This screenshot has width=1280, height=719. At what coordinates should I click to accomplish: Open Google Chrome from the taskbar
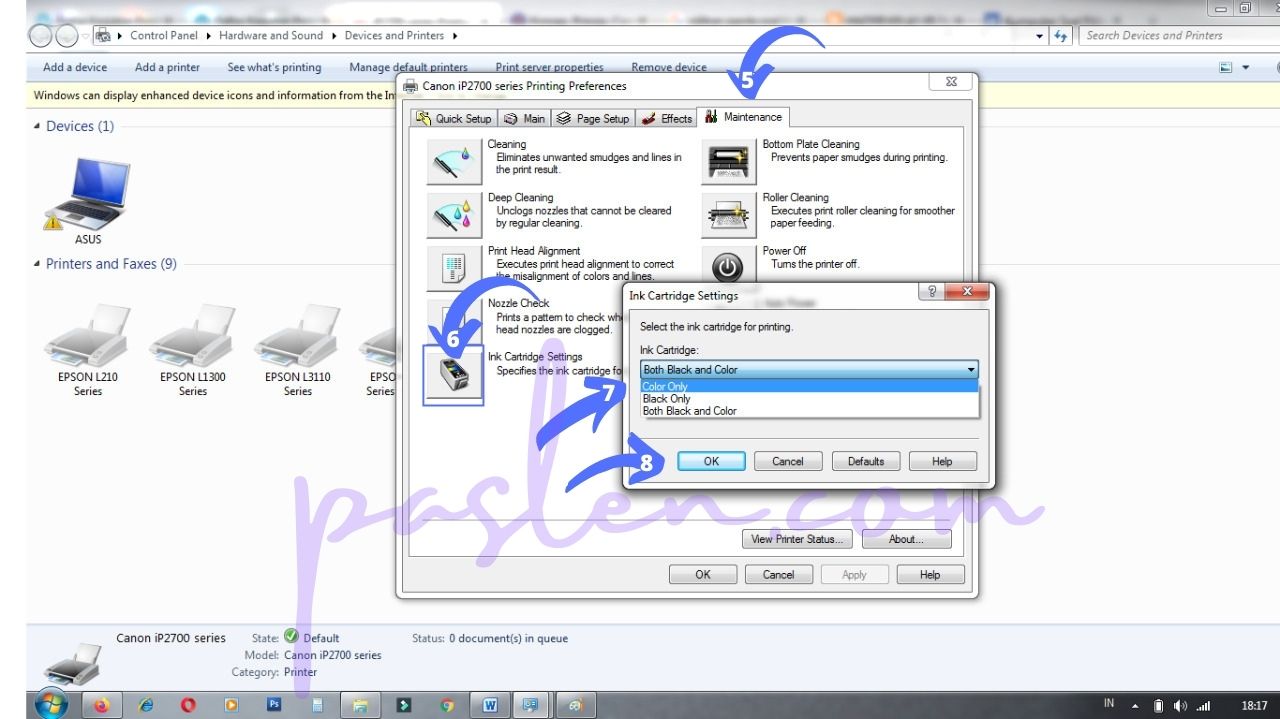[x=447, y=705]
